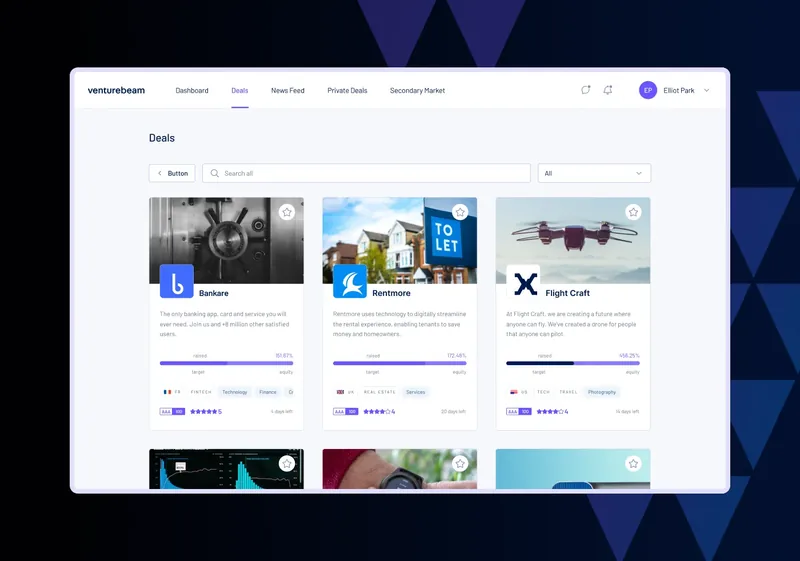
Task: Open the Flight Craft deal title
Action: pyautogui.click(x=567, y=293)
